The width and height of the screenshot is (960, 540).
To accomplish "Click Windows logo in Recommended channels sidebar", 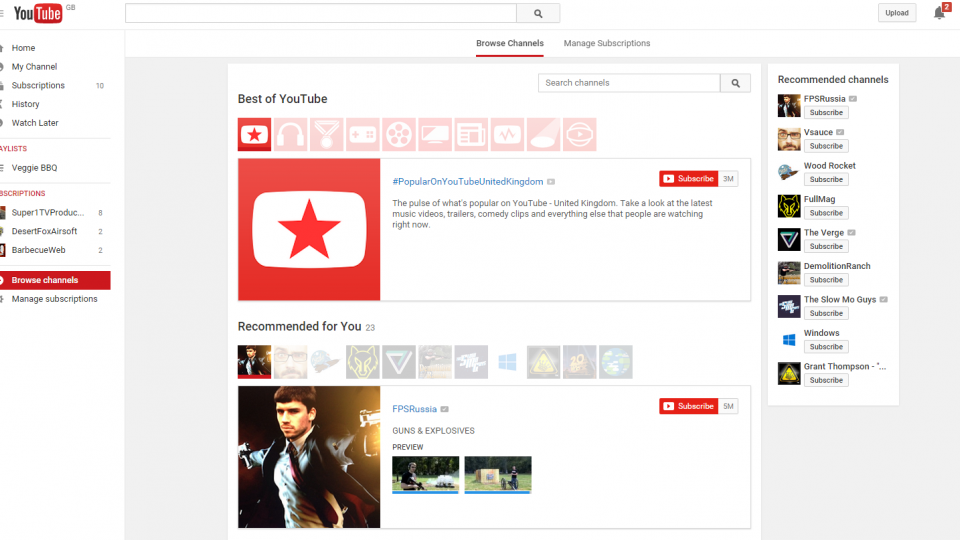I will click(x=789, y=340).
